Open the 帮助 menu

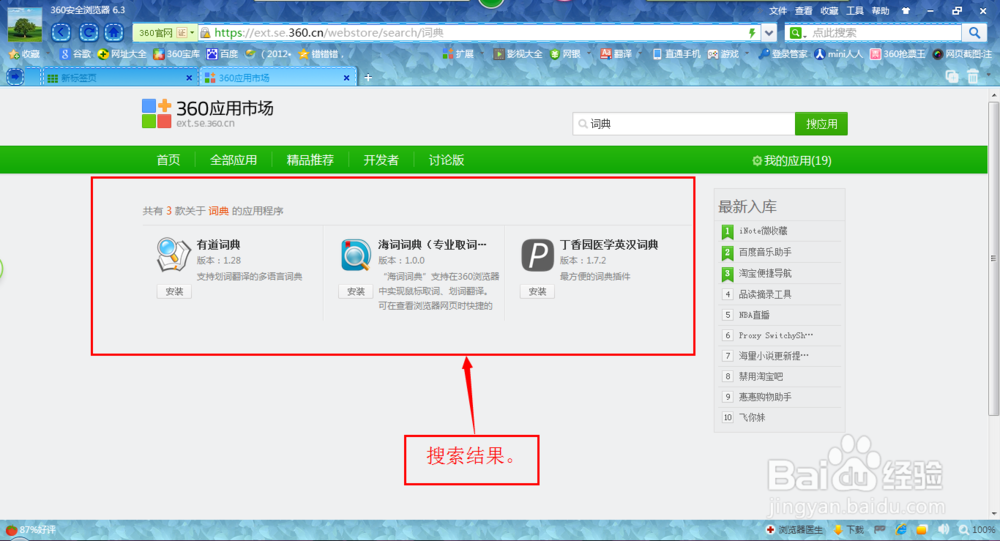coord(880,11)
